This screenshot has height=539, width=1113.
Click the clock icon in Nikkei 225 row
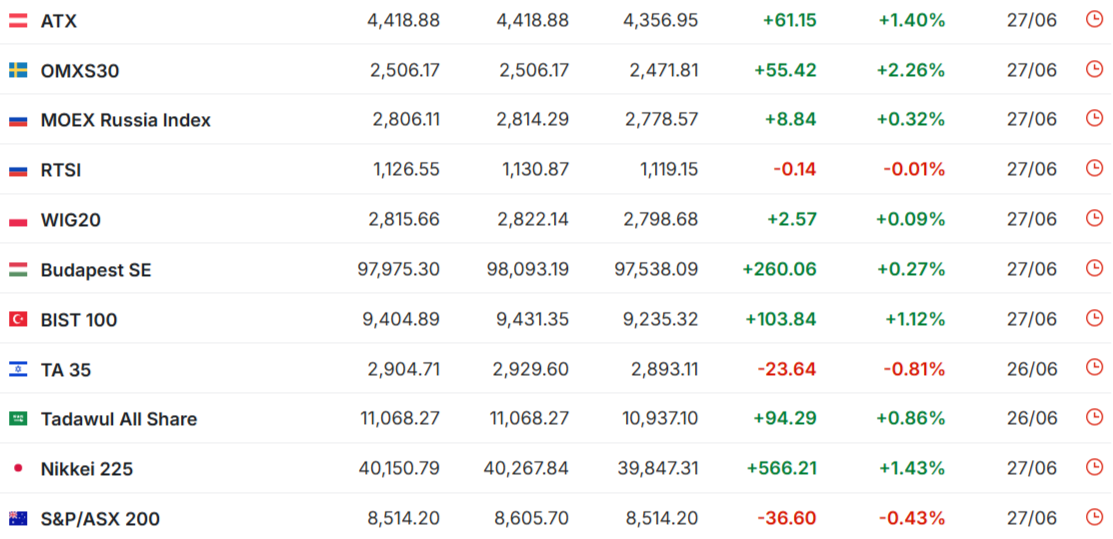pyautogui.click(x=1095, y=467)
